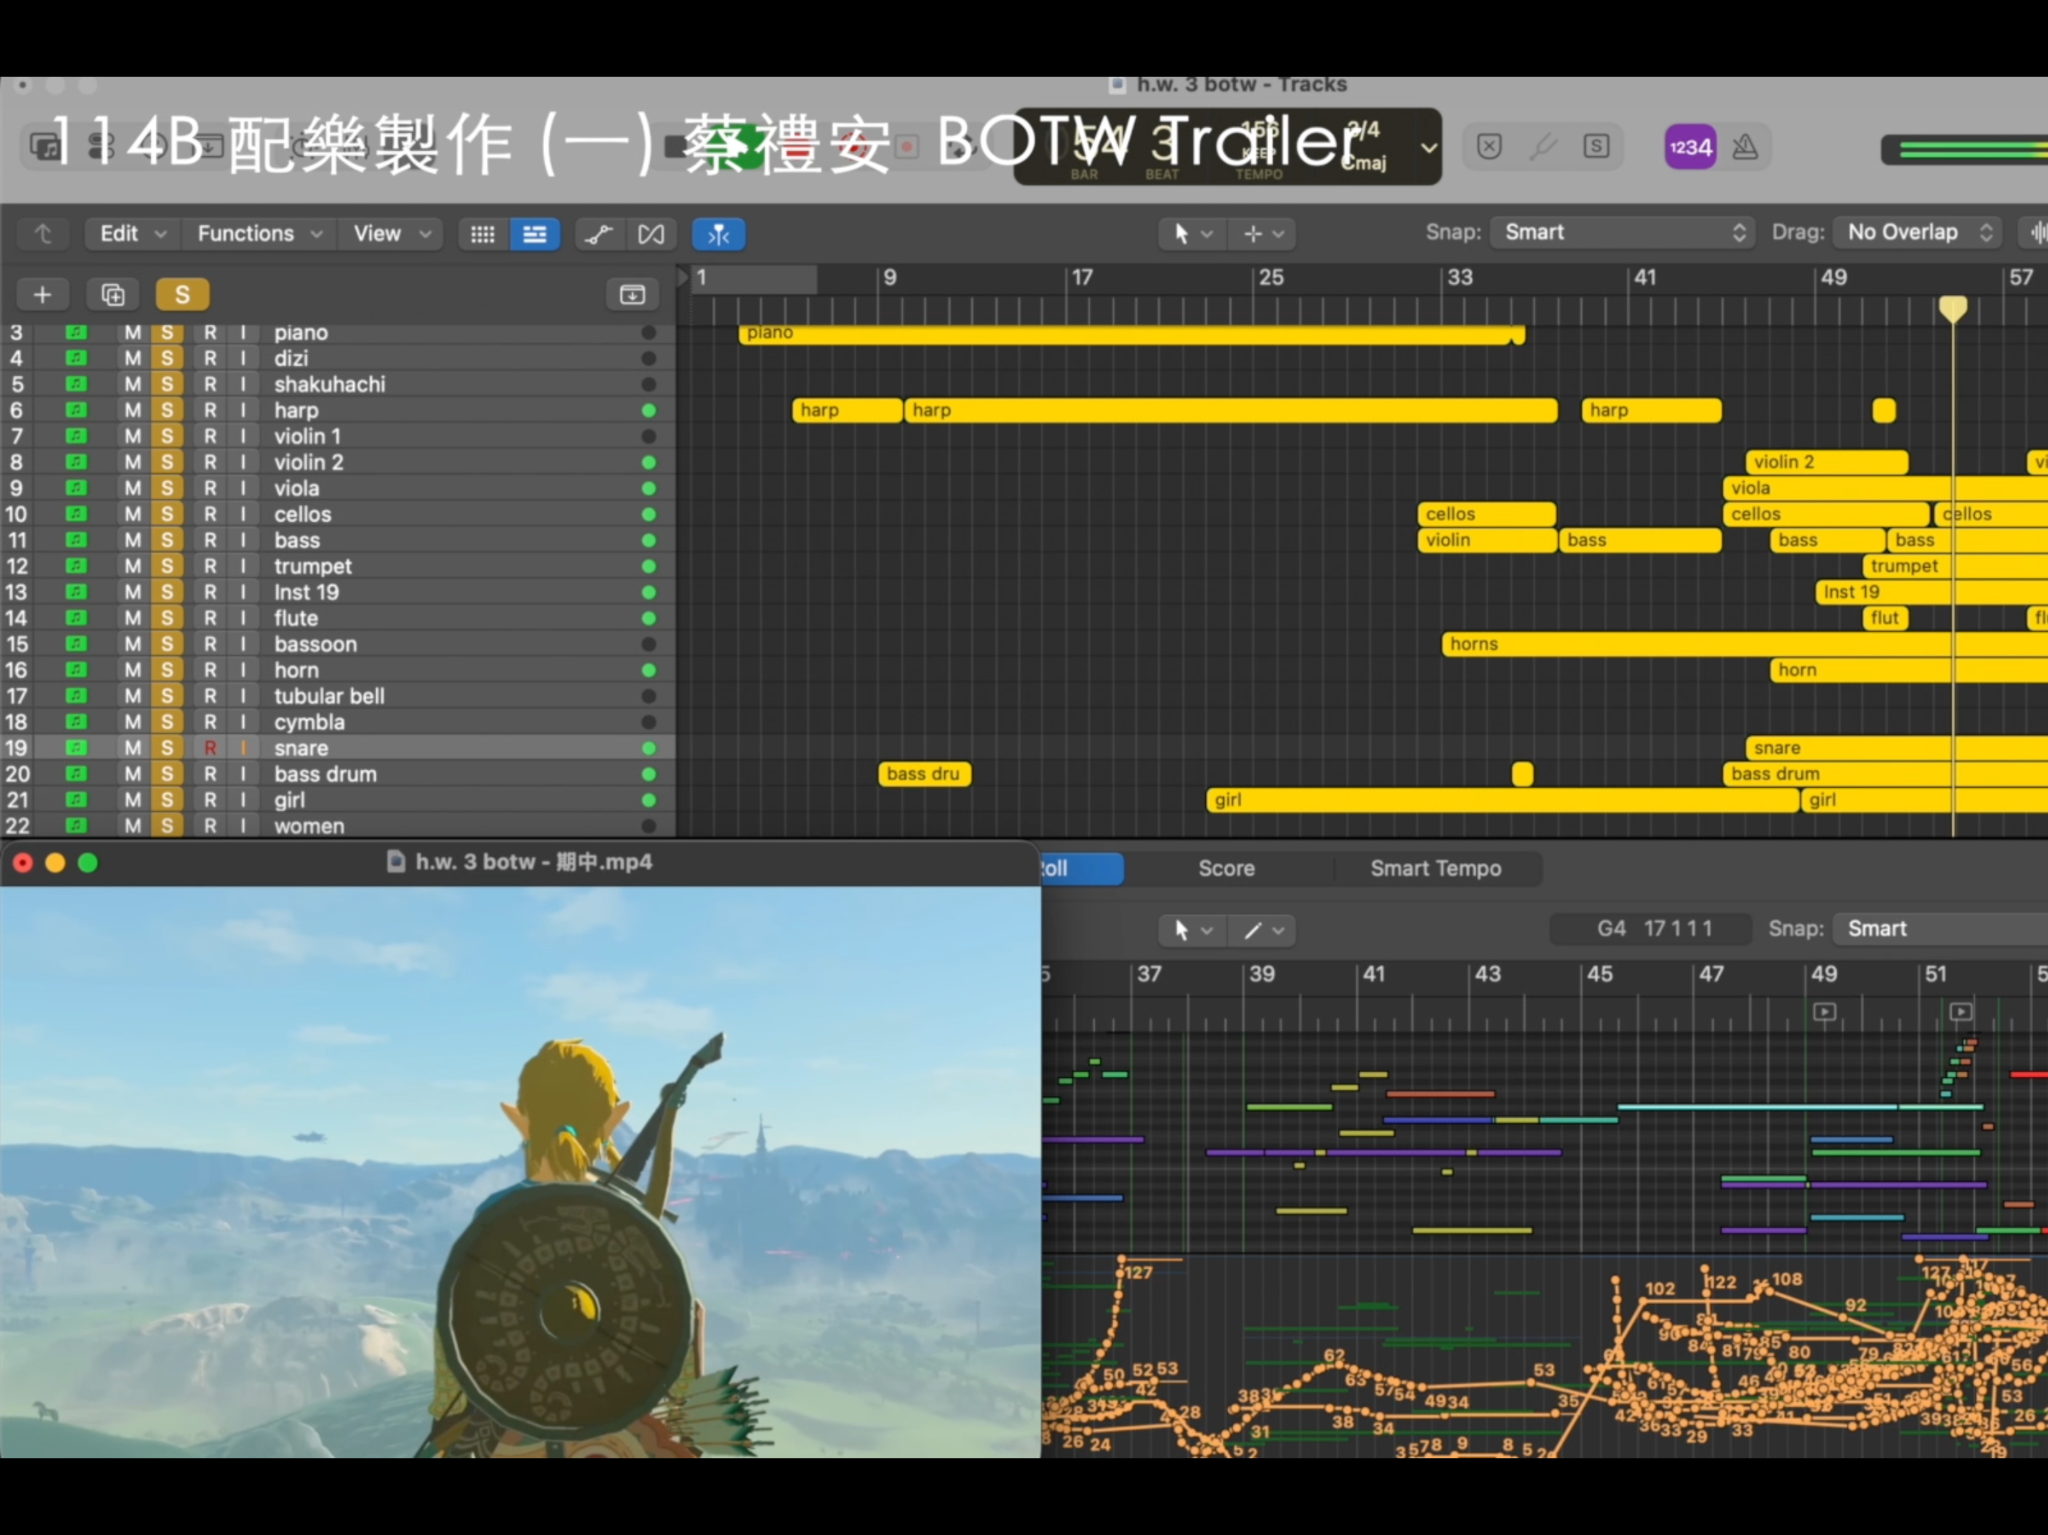
Task: Click the green instrument icon on viola track
Action: 76,489
